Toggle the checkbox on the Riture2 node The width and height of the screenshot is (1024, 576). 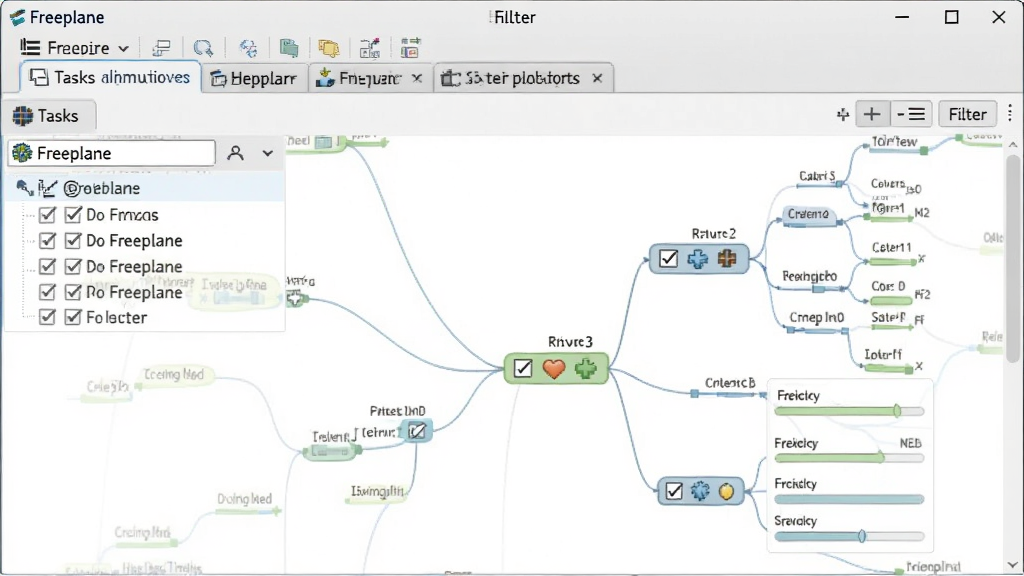click(x=668, y=259)
